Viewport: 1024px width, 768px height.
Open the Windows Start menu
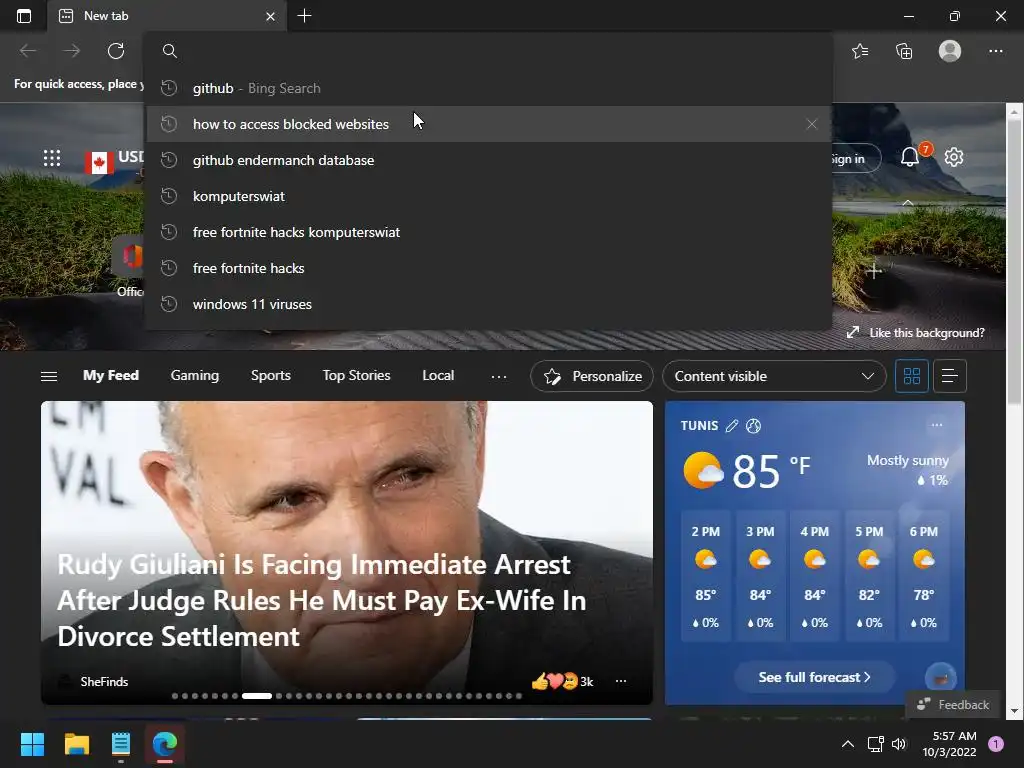pyautogui.click(x=32, y=744)
